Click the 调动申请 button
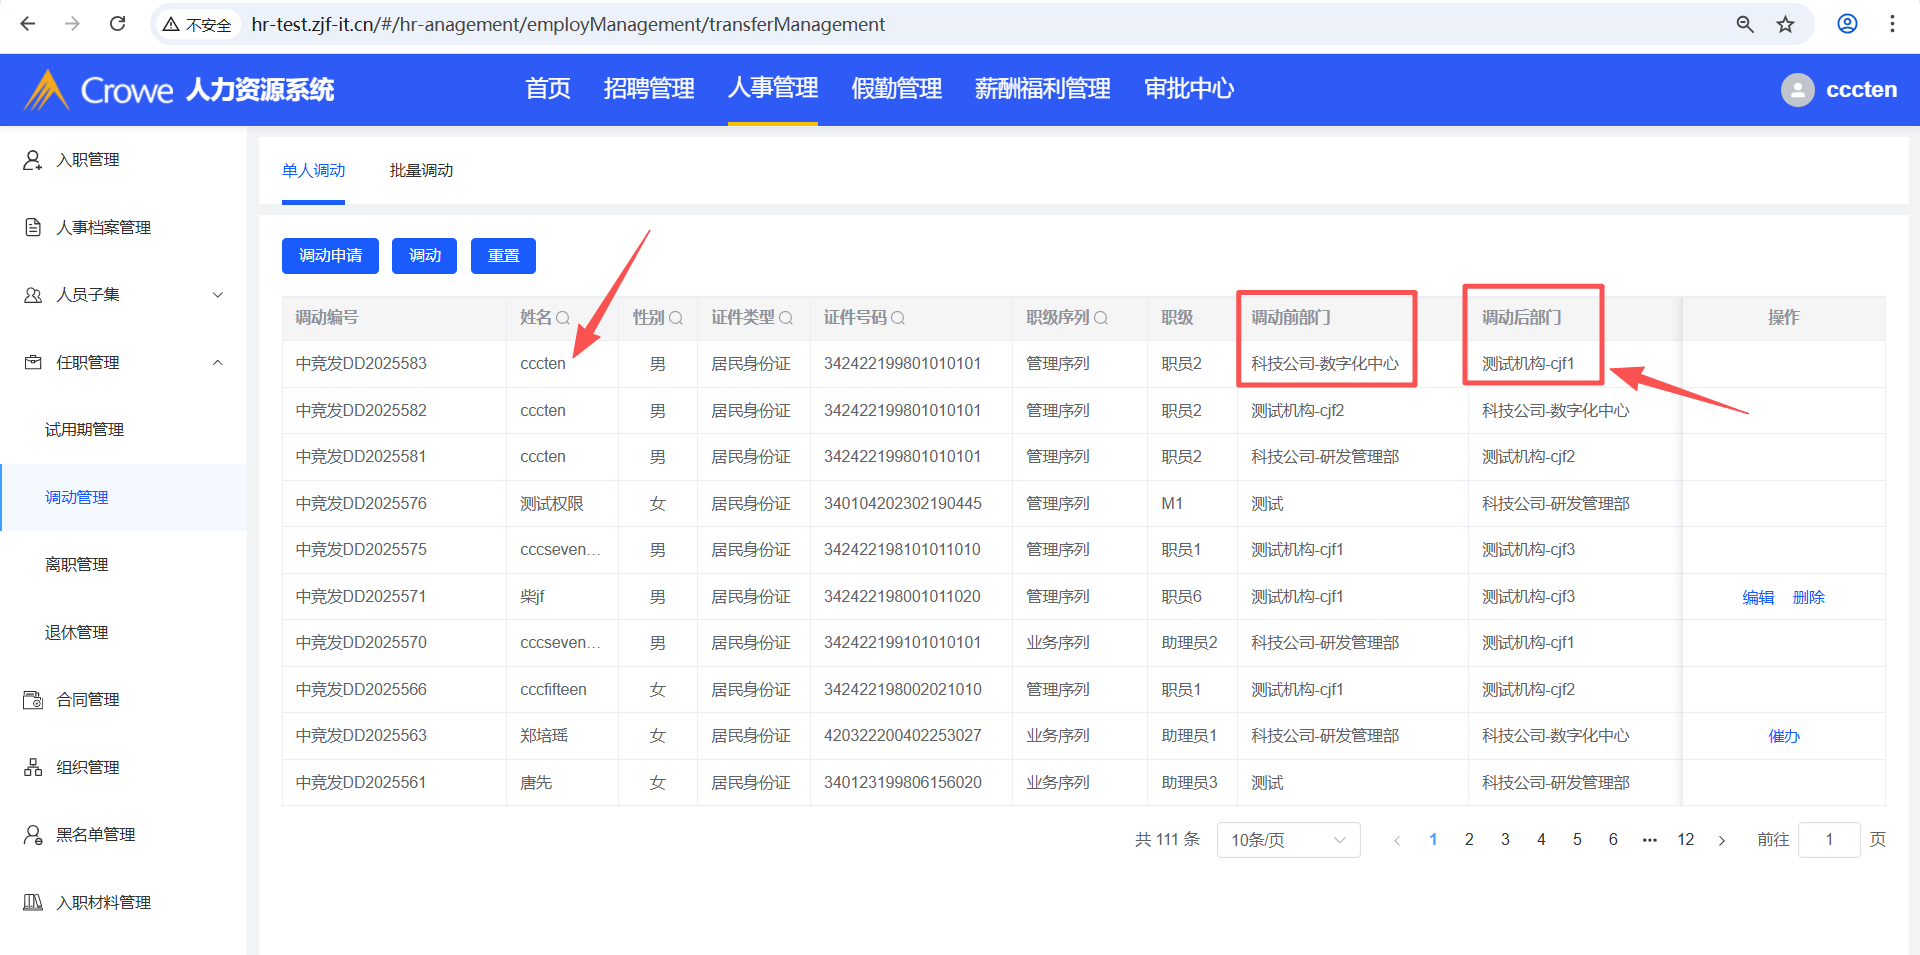The image size is (1920, 955). tap(330, 256)
